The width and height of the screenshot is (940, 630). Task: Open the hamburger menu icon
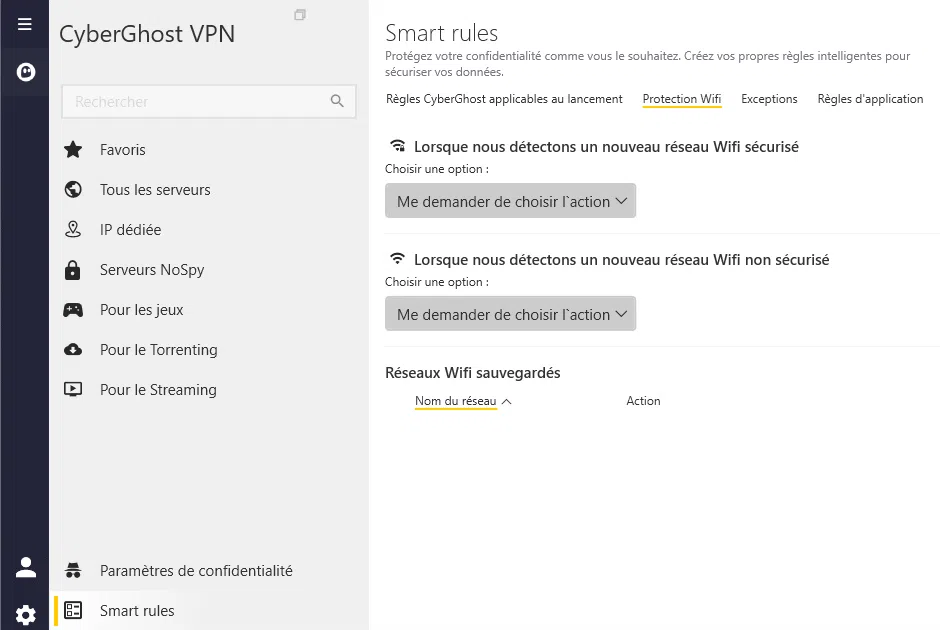click(x=25, y=24)
